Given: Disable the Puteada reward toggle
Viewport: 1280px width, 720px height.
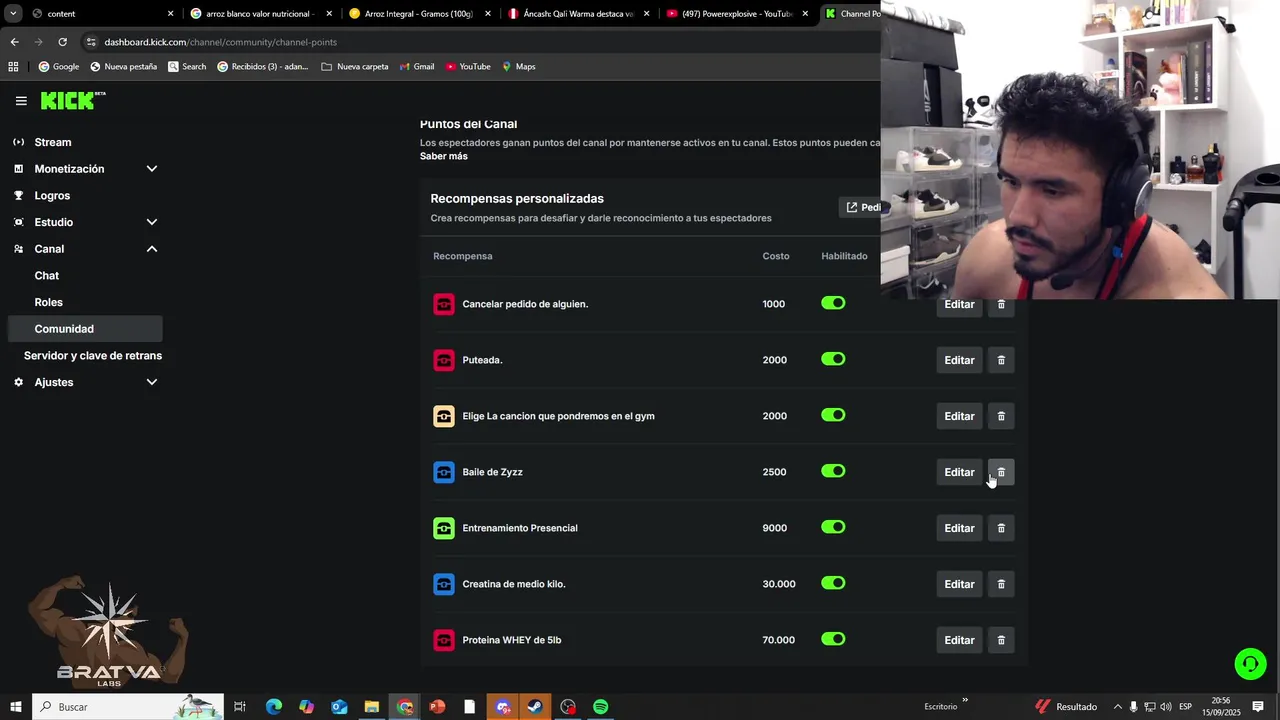Looking at the screenshot, I should [833, 359].
